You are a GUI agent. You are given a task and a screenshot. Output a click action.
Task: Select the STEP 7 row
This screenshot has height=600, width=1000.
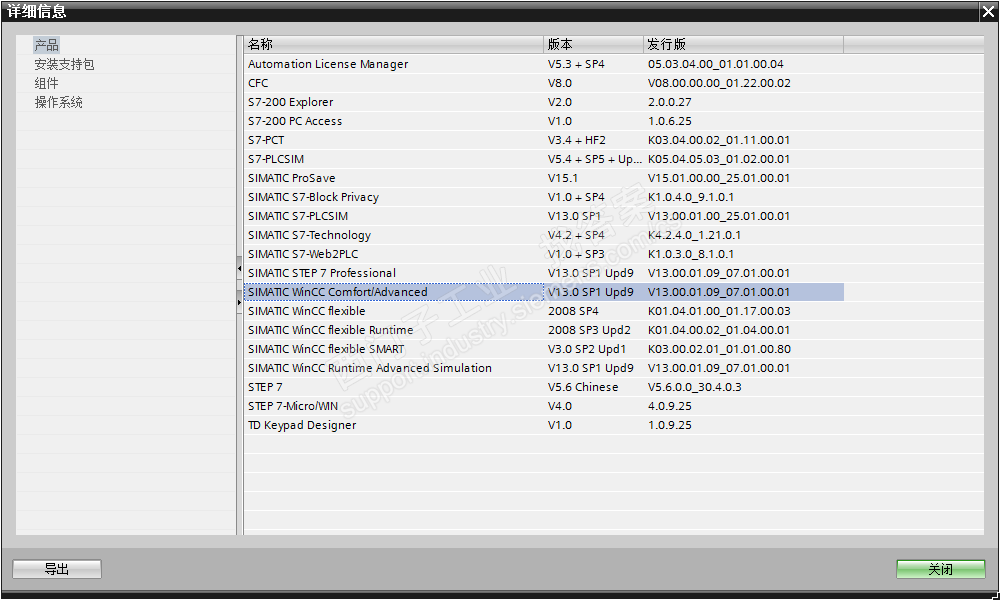tap(544, 387)
